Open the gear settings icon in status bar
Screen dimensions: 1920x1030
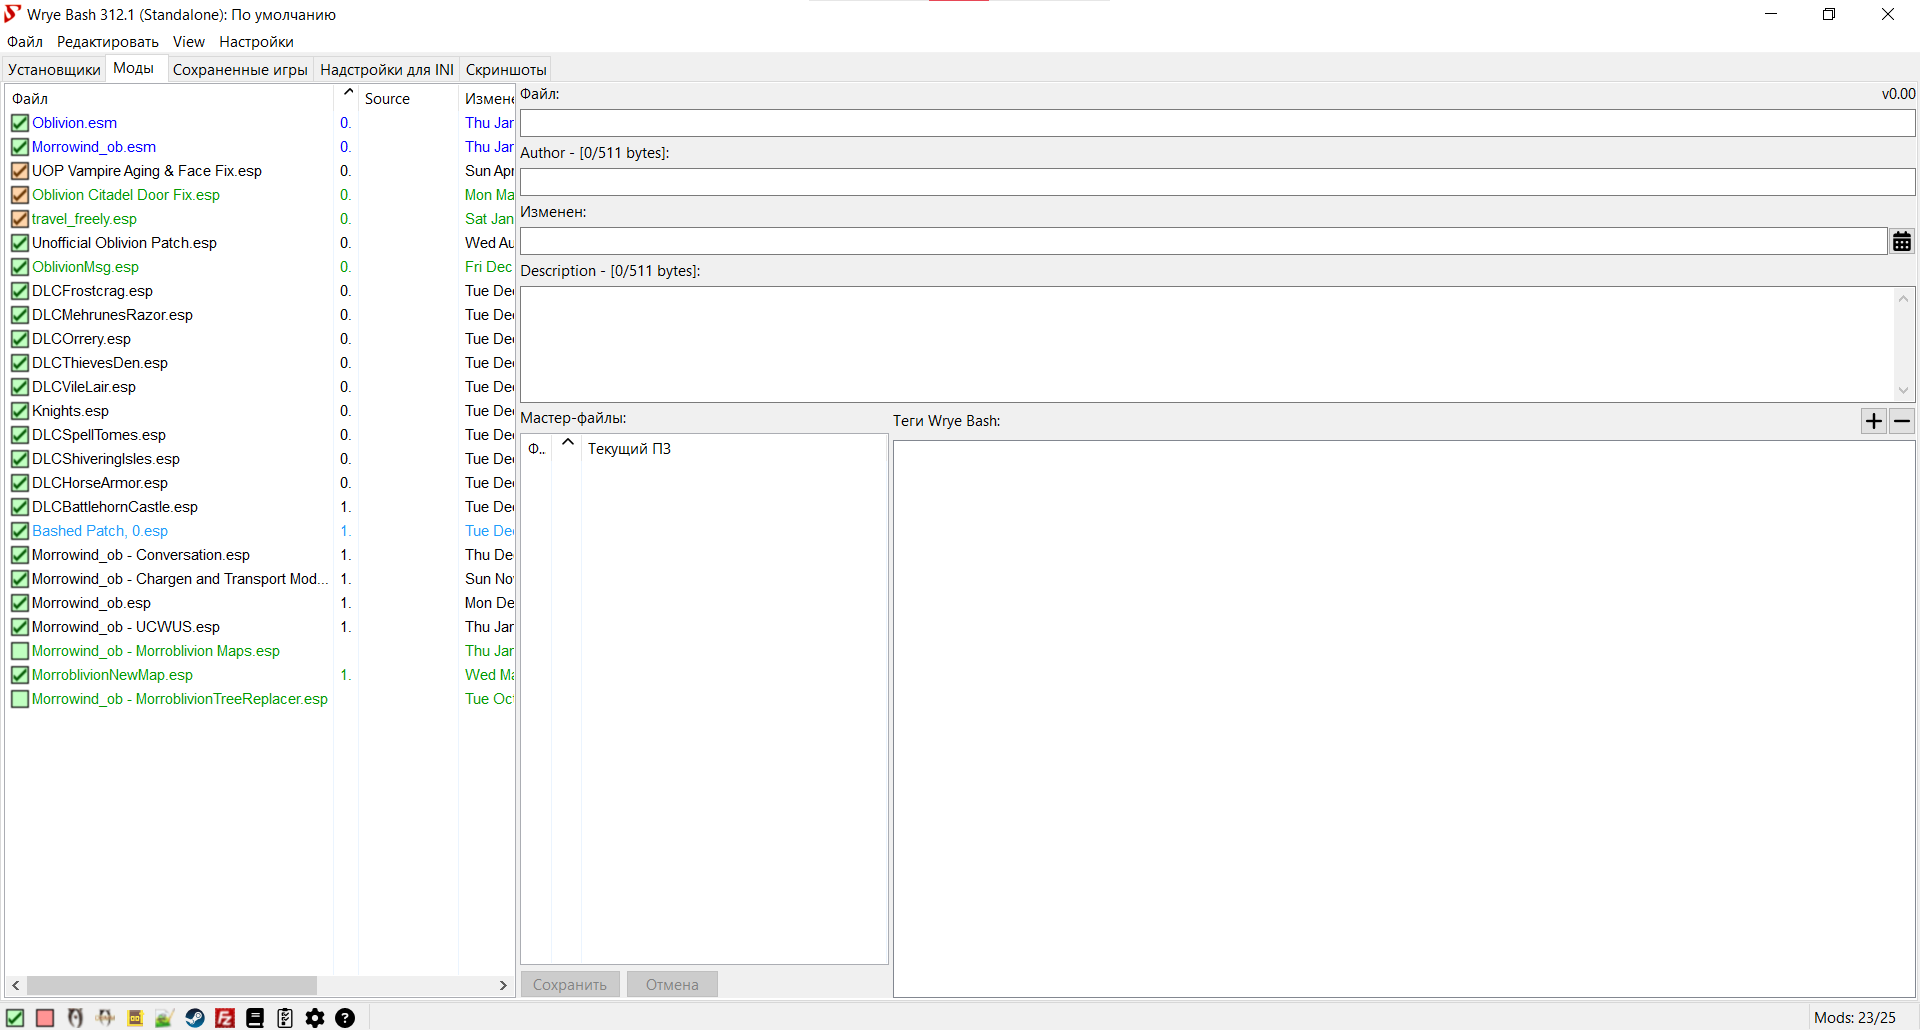[315, 1018]
